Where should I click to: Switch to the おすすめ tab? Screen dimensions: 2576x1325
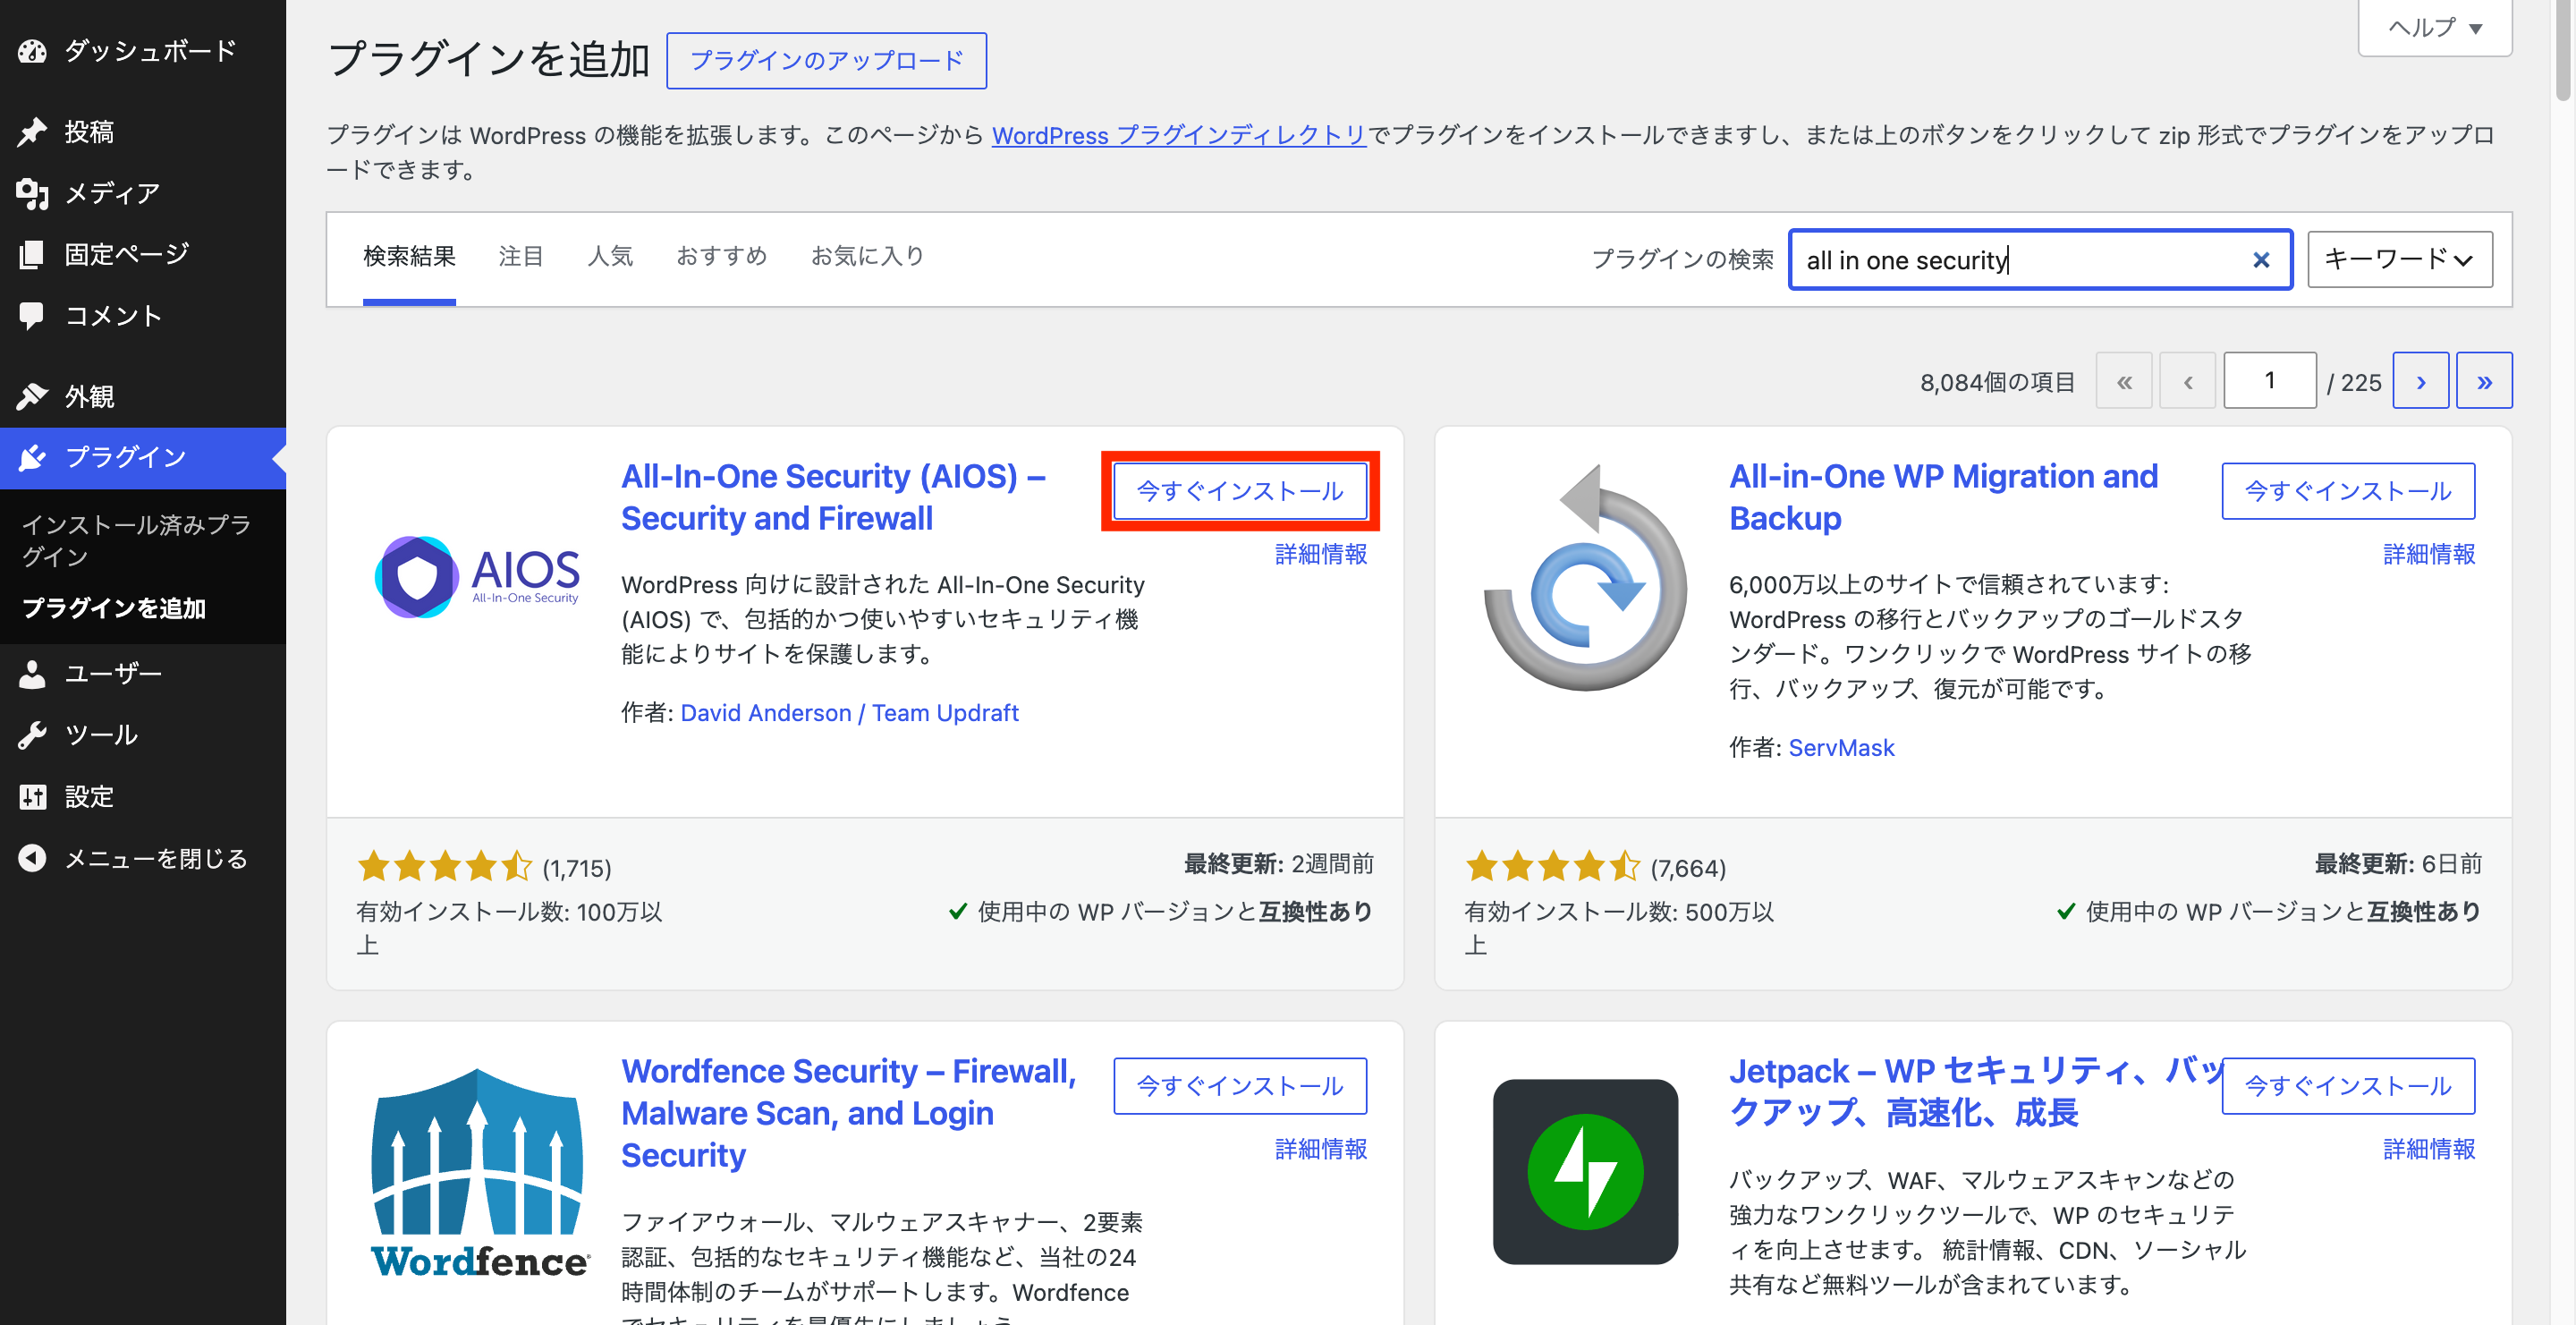(721, 256)
